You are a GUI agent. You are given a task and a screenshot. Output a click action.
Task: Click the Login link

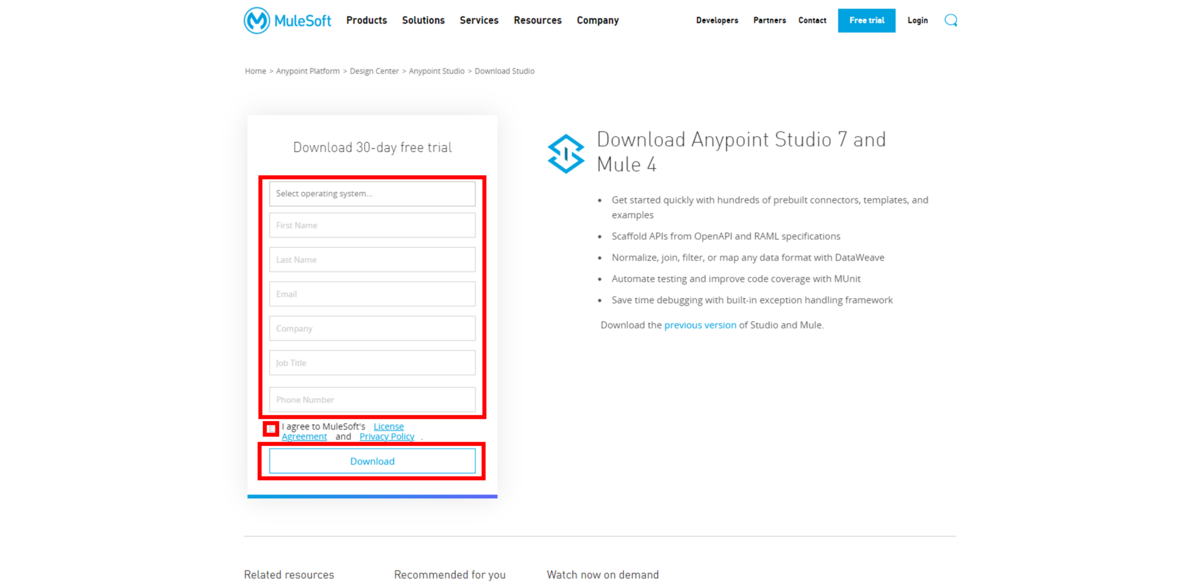(917, 20)
